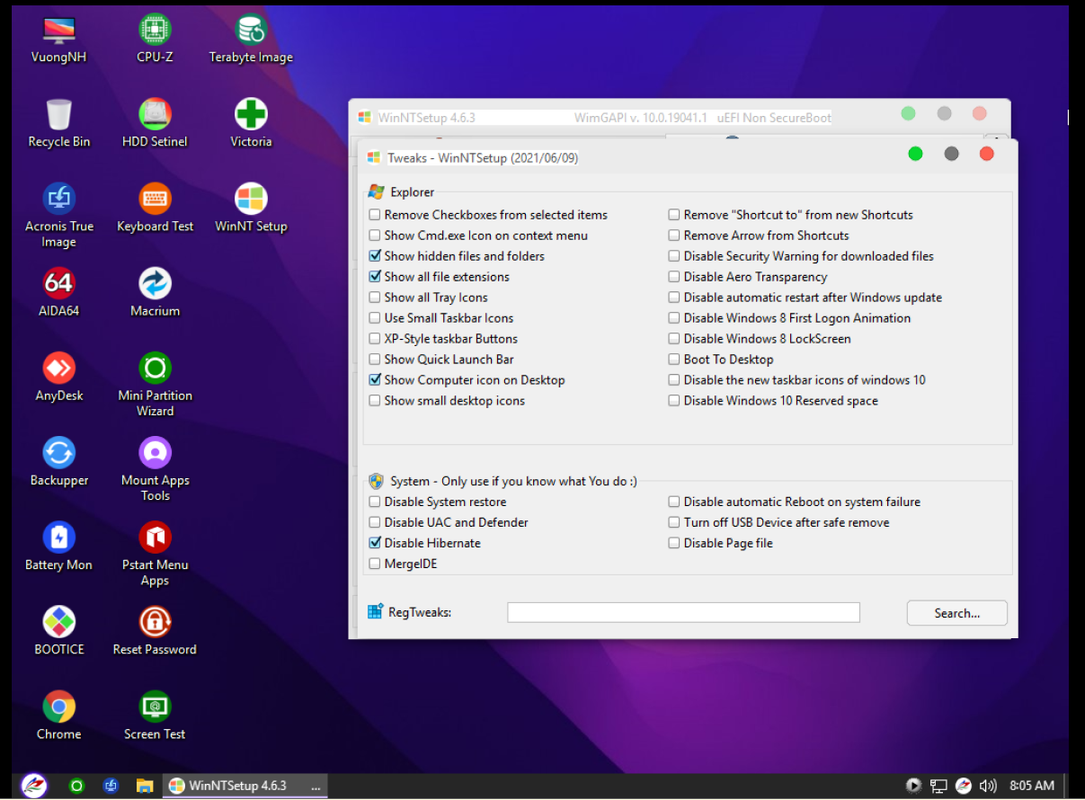1085x800 pixels.
Task: Tick Disable automatic restart after Windows update
Action: [673, 298]
